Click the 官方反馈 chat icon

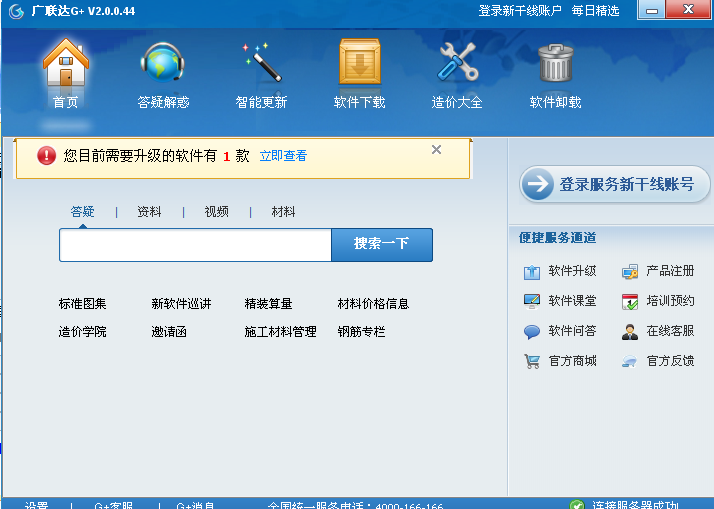(x=630, y=361)
